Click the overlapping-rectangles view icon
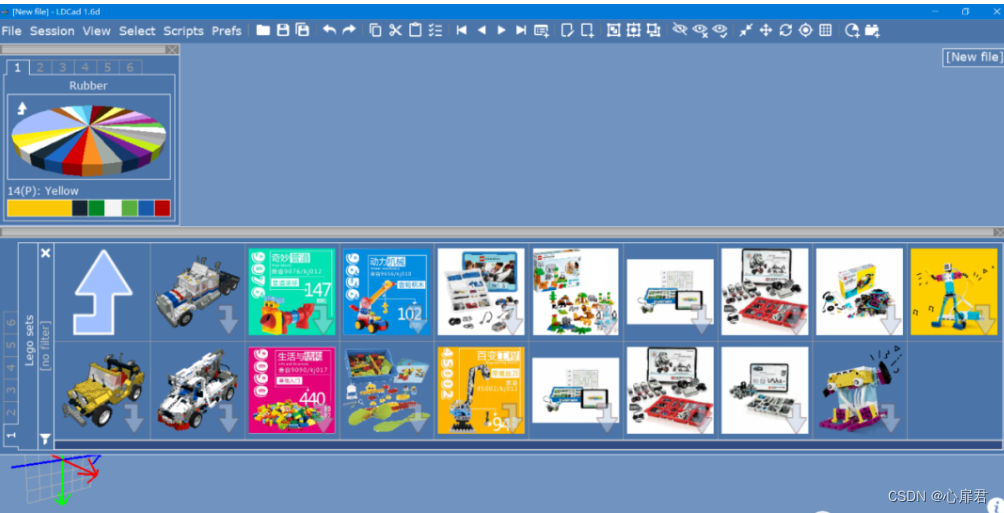This screenshot has height=513, width=1004. tap(654, 30)
